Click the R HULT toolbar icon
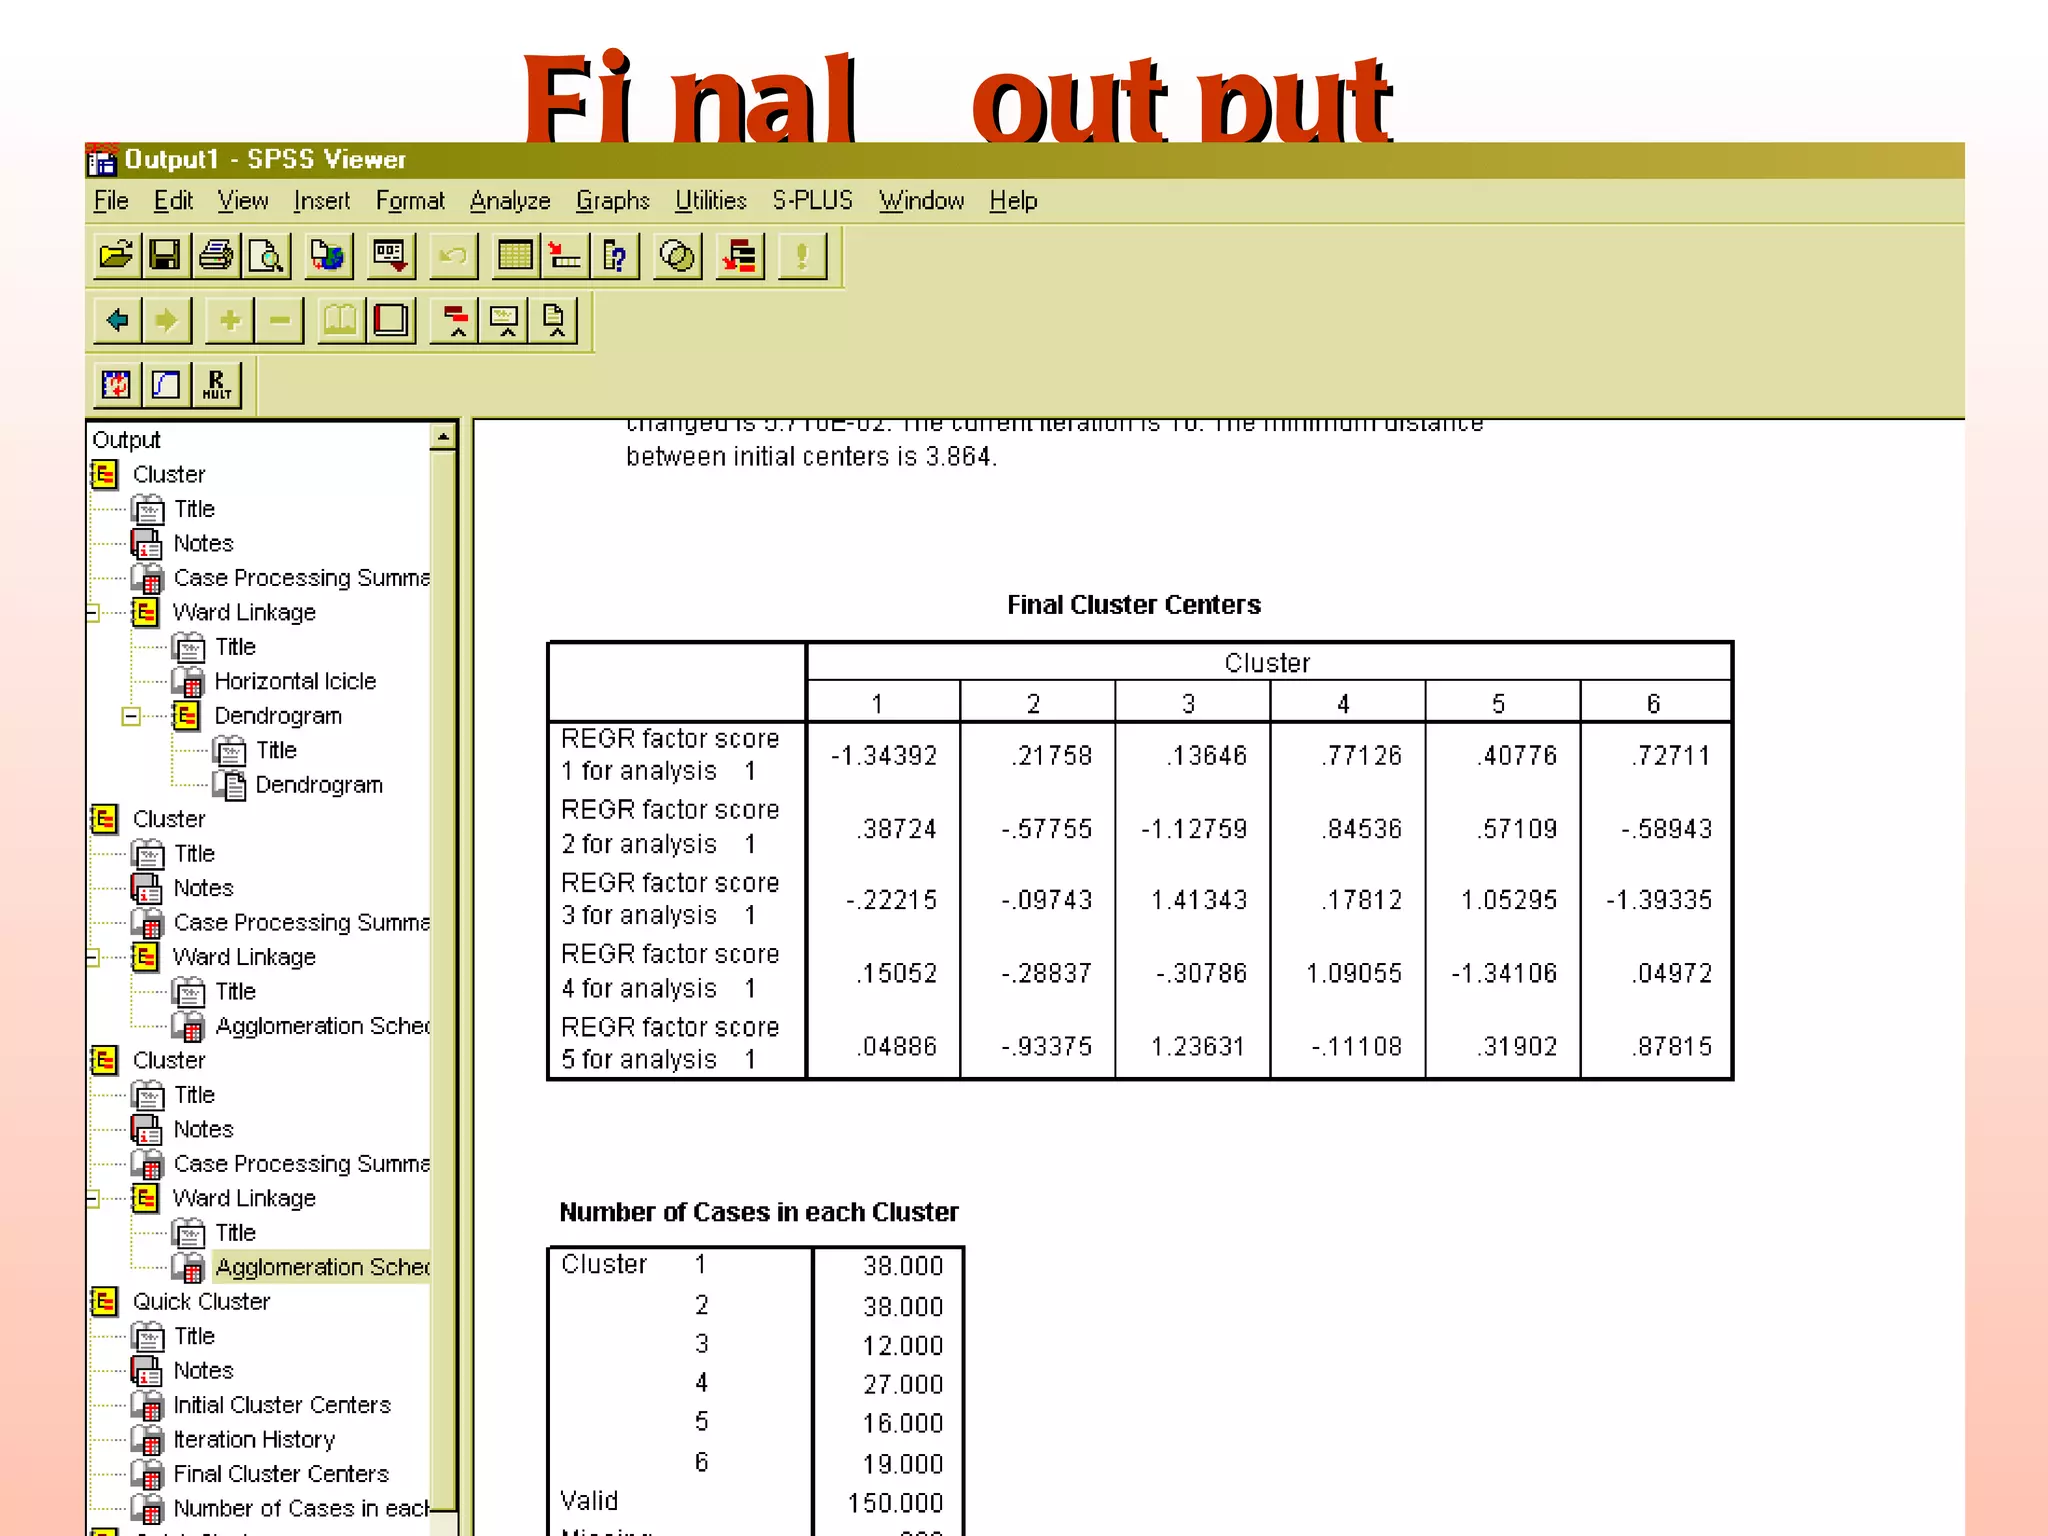 coord(217,385)
